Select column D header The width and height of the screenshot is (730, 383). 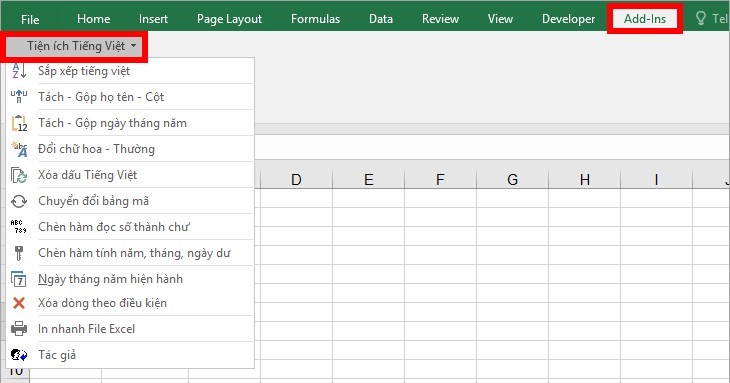click(296, 179)
